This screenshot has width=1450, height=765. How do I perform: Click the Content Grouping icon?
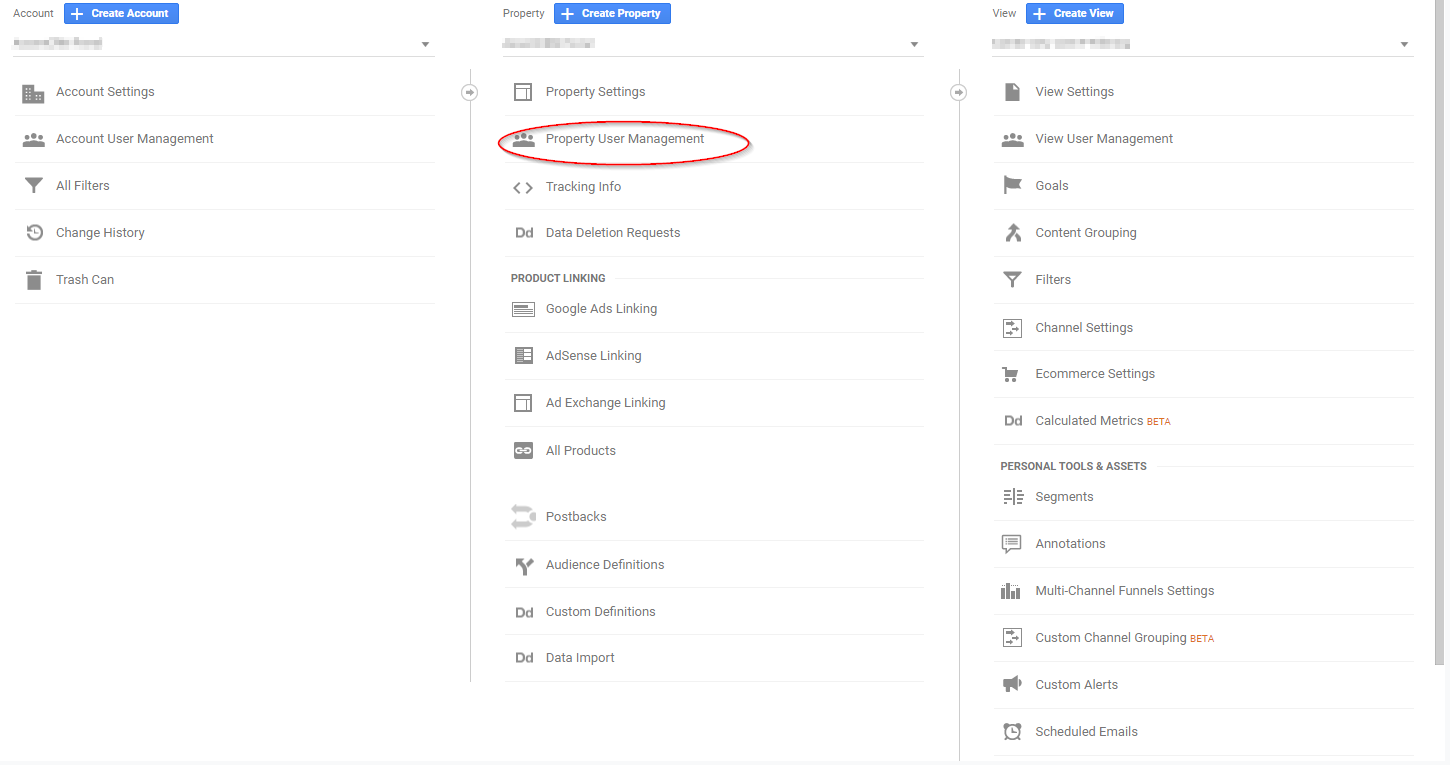[1013, 233]
